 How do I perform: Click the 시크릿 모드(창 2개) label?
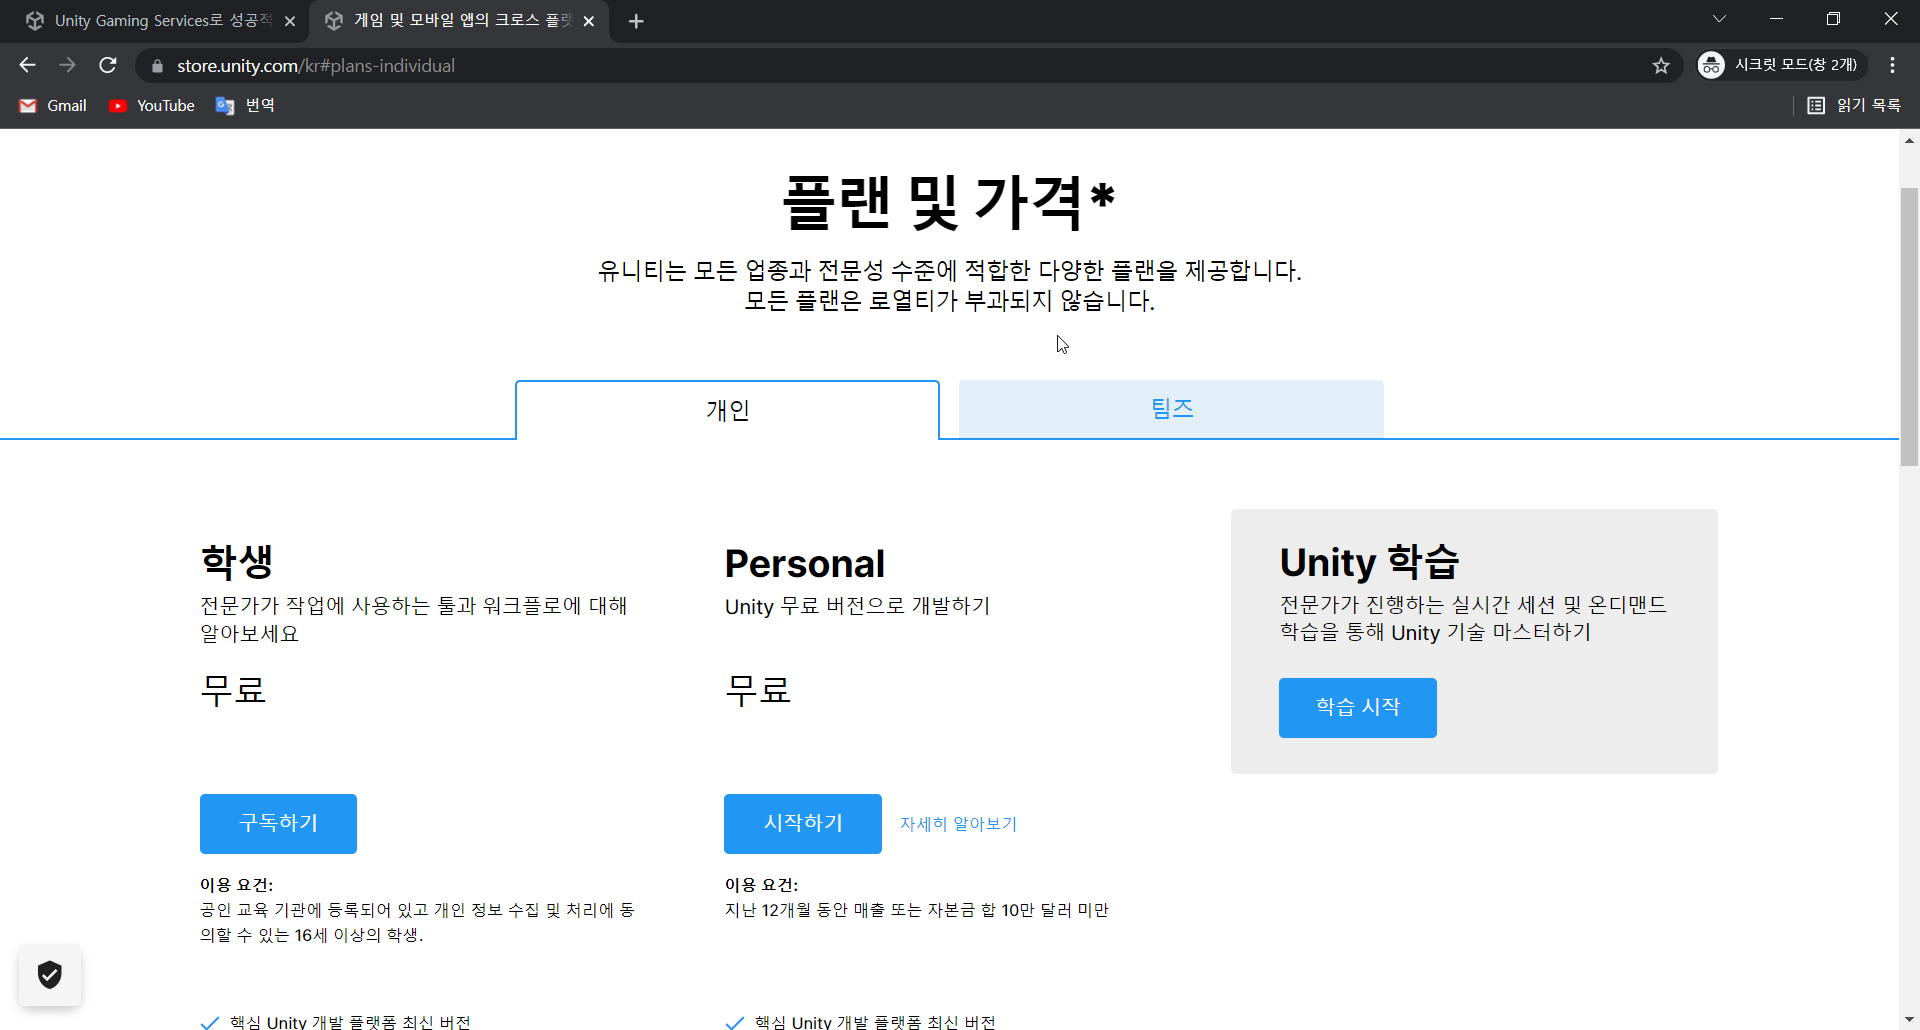(x=1795, y=65)
